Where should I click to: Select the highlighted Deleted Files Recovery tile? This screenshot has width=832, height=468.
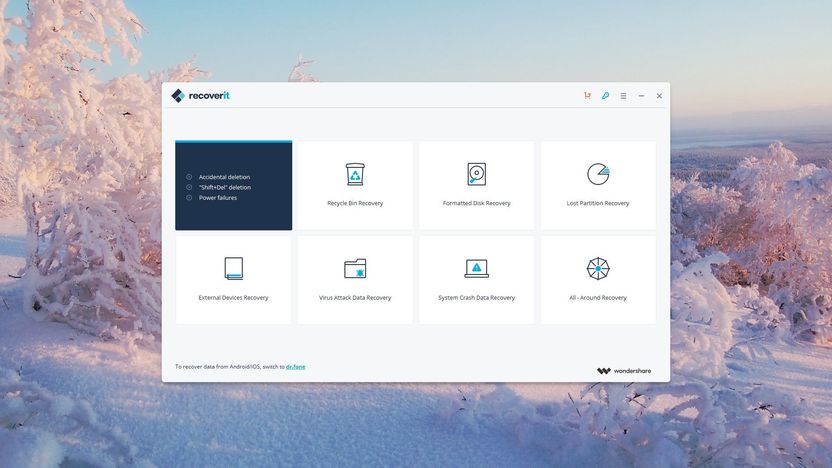click(x=233, y=186)
